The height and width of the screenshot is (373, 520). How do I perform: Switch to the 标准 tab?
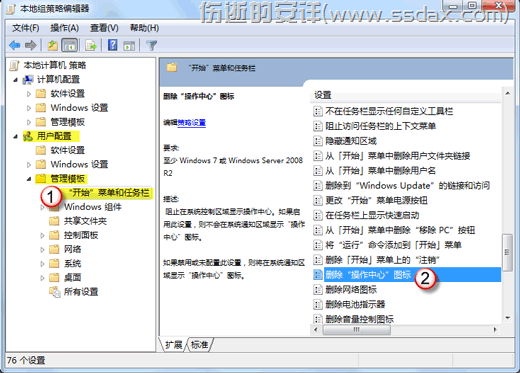199,344
